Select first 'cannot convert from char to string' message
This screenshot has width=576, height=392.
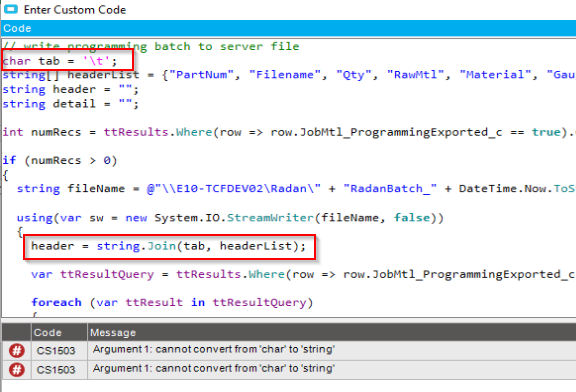[214, 349]
